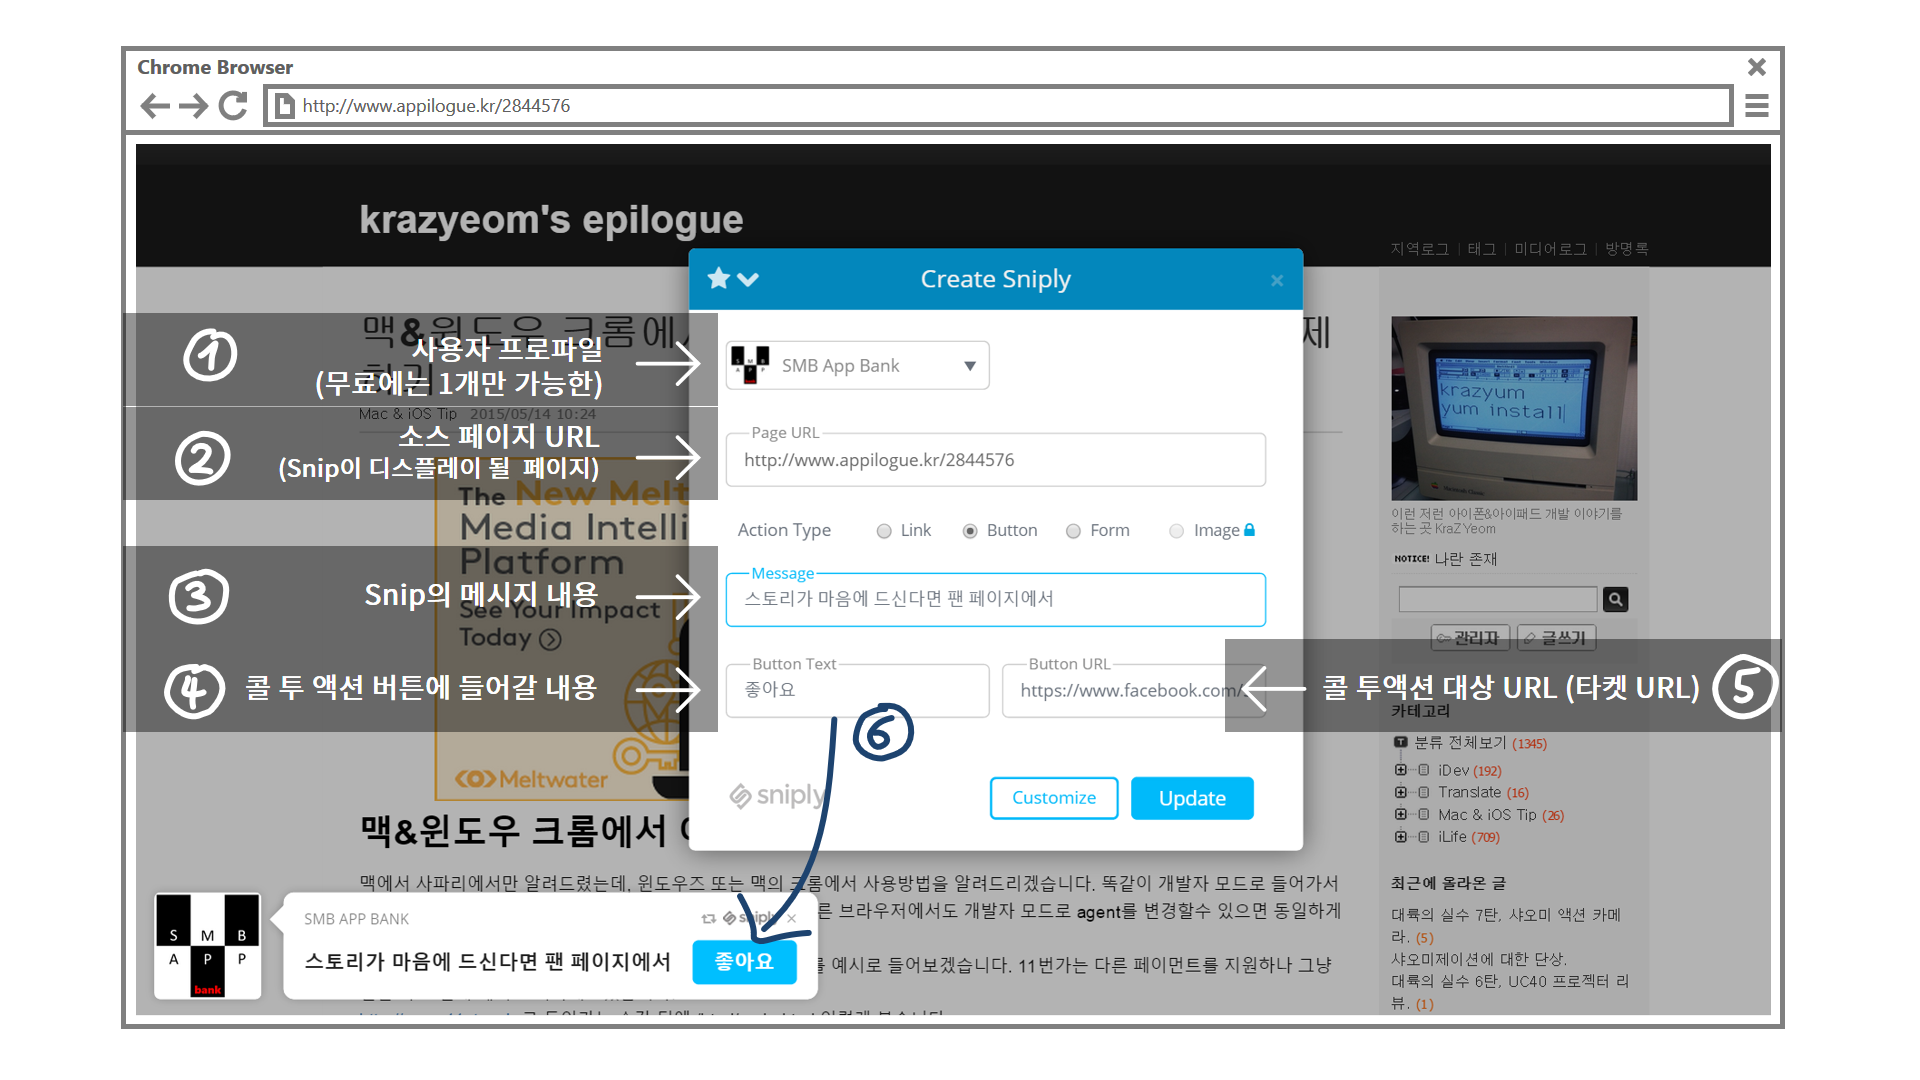1920x1080 pixels.
Task: Select the Button action type
Action: click(970, 531)
